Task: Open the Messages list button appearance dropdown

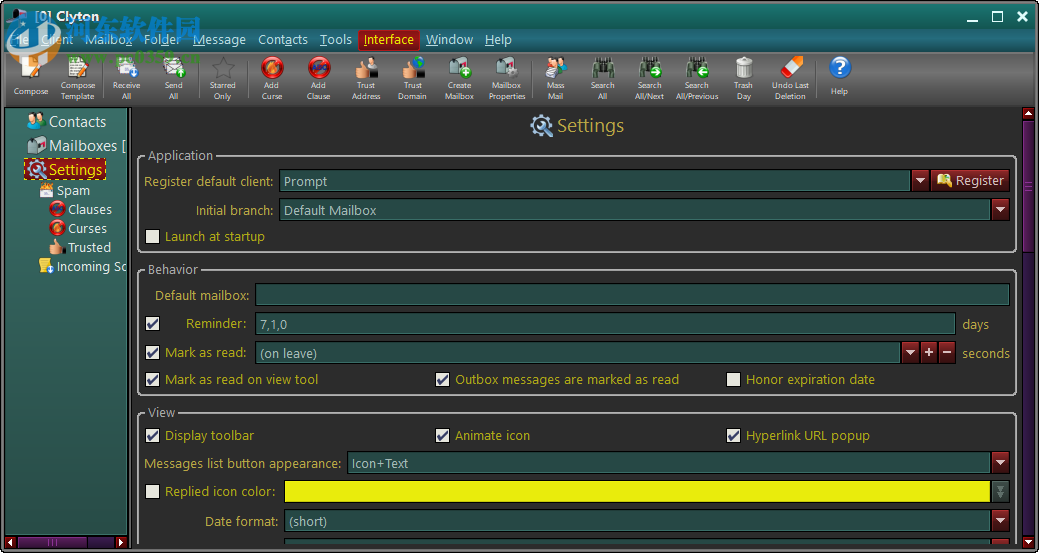Action: (x=1000, y=463)
